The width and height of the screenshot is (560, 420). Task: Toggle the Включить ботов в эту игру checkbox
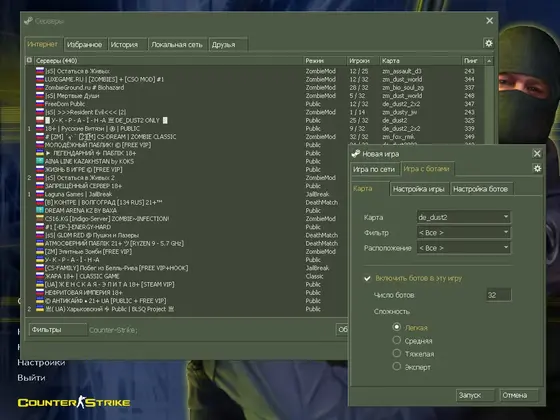click(x=367, y=278)
